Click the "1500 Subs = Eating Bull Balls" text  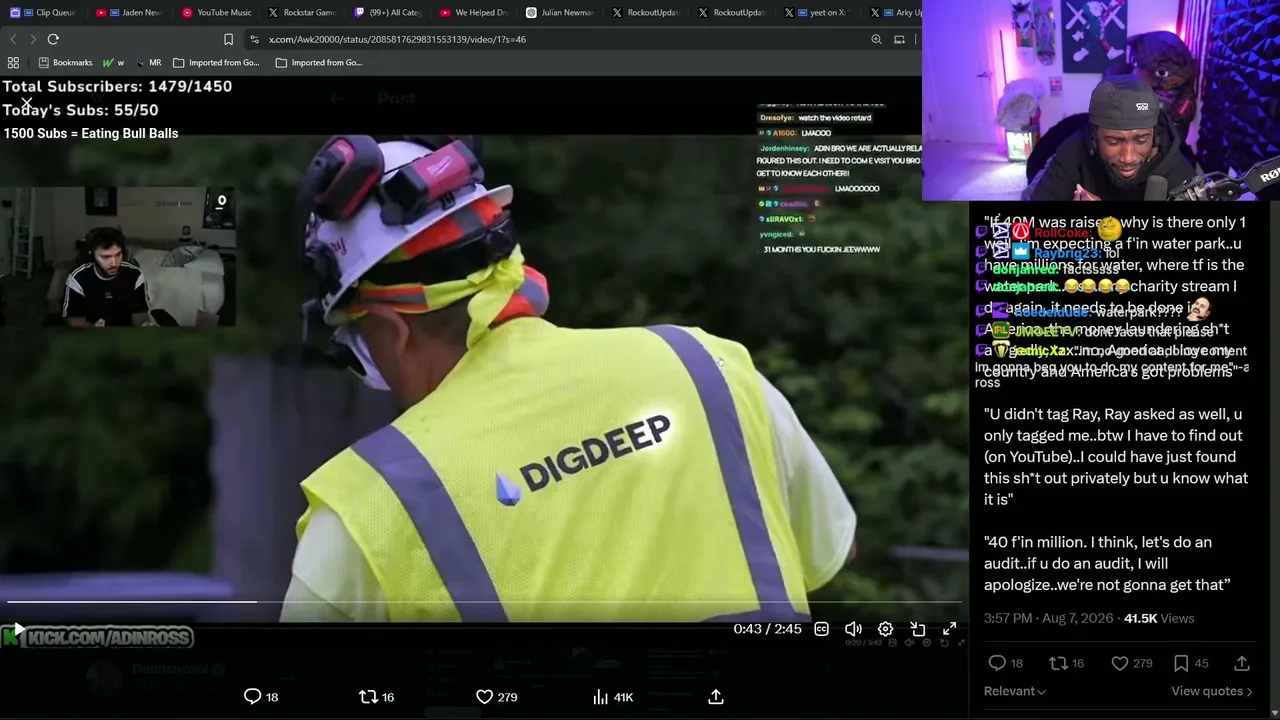[90, 133]
